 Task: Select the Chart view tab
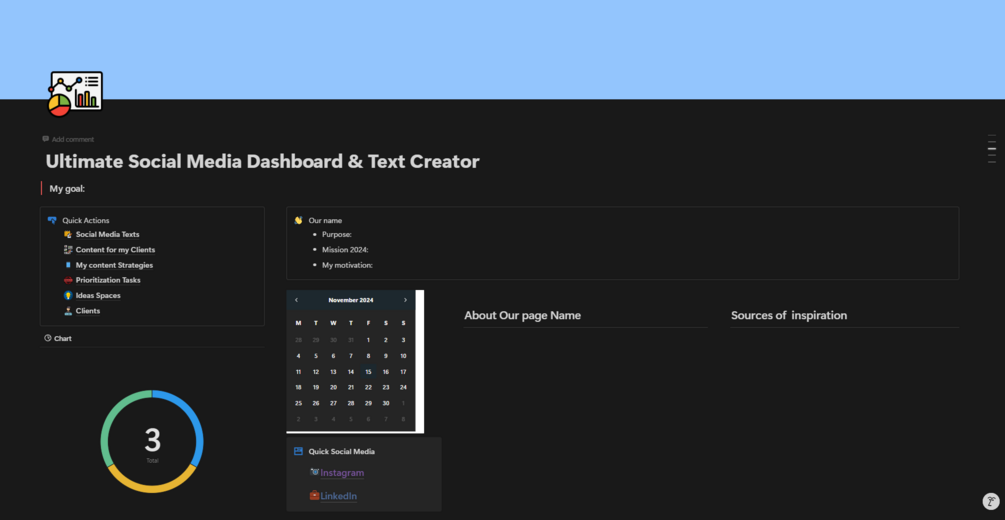[58, 338]
